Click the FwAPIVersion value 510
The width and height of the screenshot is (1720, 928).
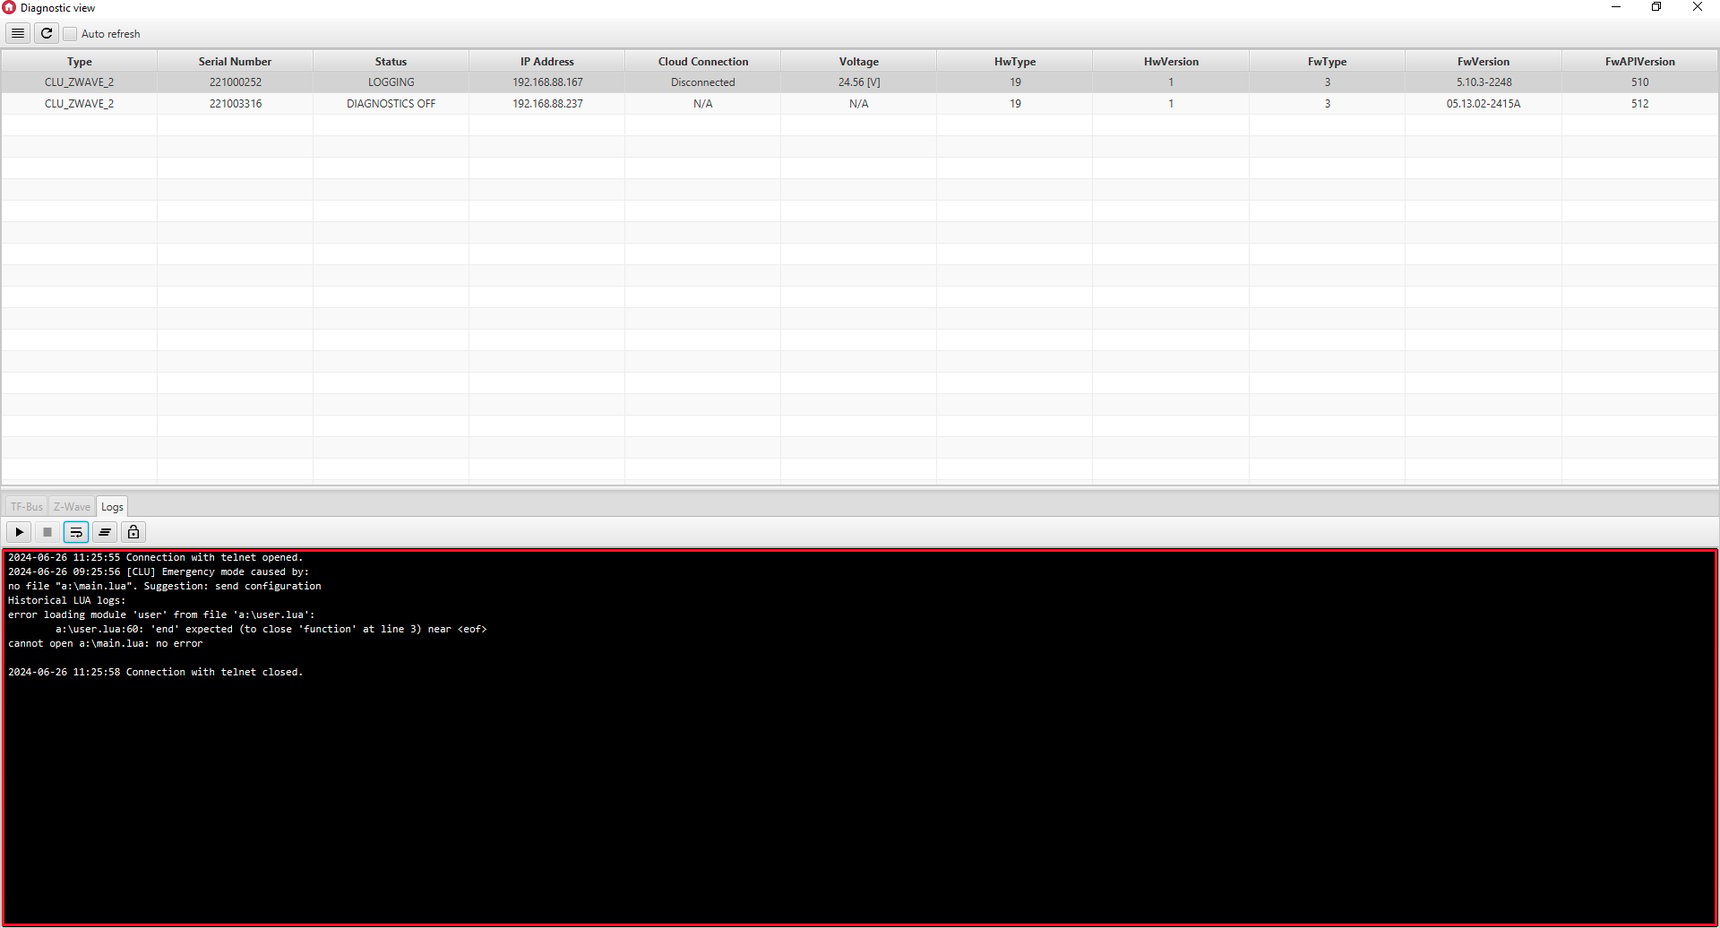[x=1640, y=82]
